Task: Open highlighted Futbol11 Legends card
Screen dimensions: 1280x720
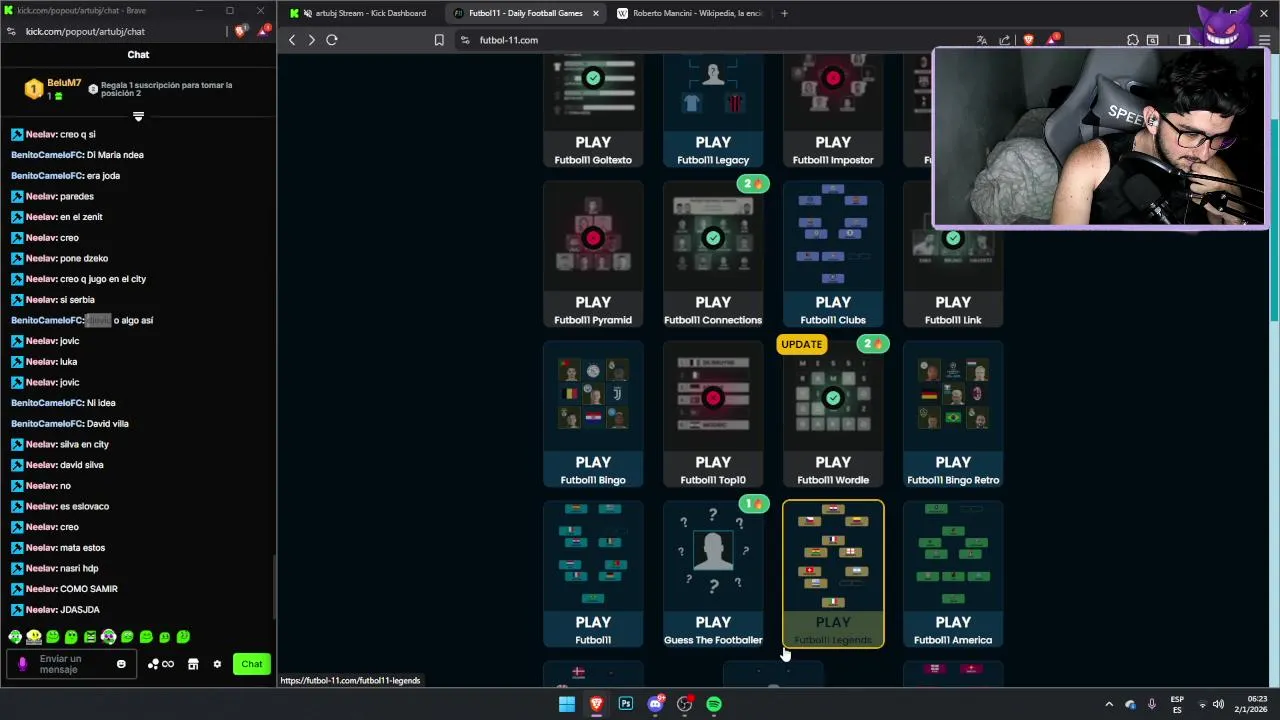Action: 833,574
